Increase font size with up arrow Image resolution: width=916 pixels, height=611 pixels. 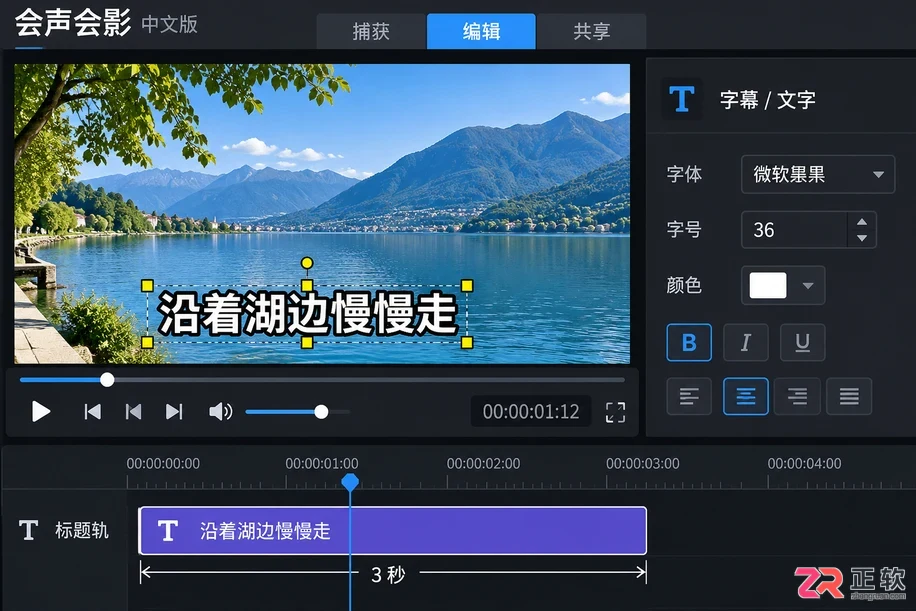click(862, 222)
